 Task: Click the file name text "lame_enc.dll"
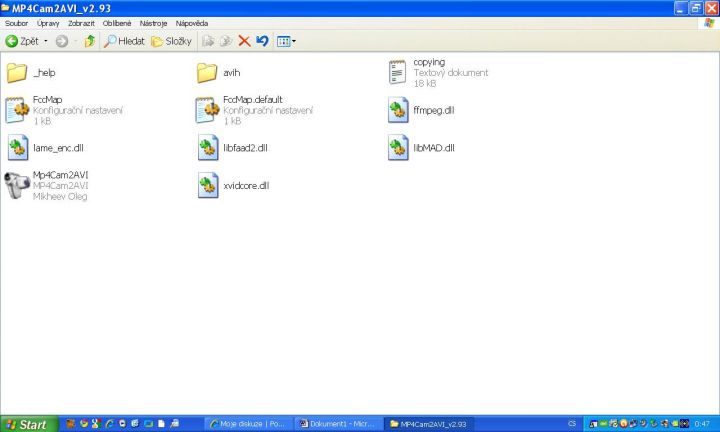[x=58, y=148]
